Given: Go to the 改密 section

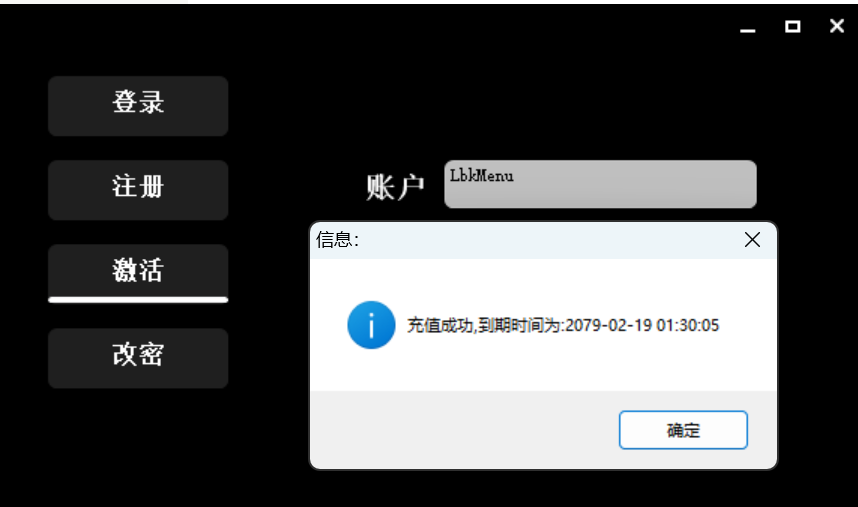Looking at the screenshot, I should click(138, 358).
